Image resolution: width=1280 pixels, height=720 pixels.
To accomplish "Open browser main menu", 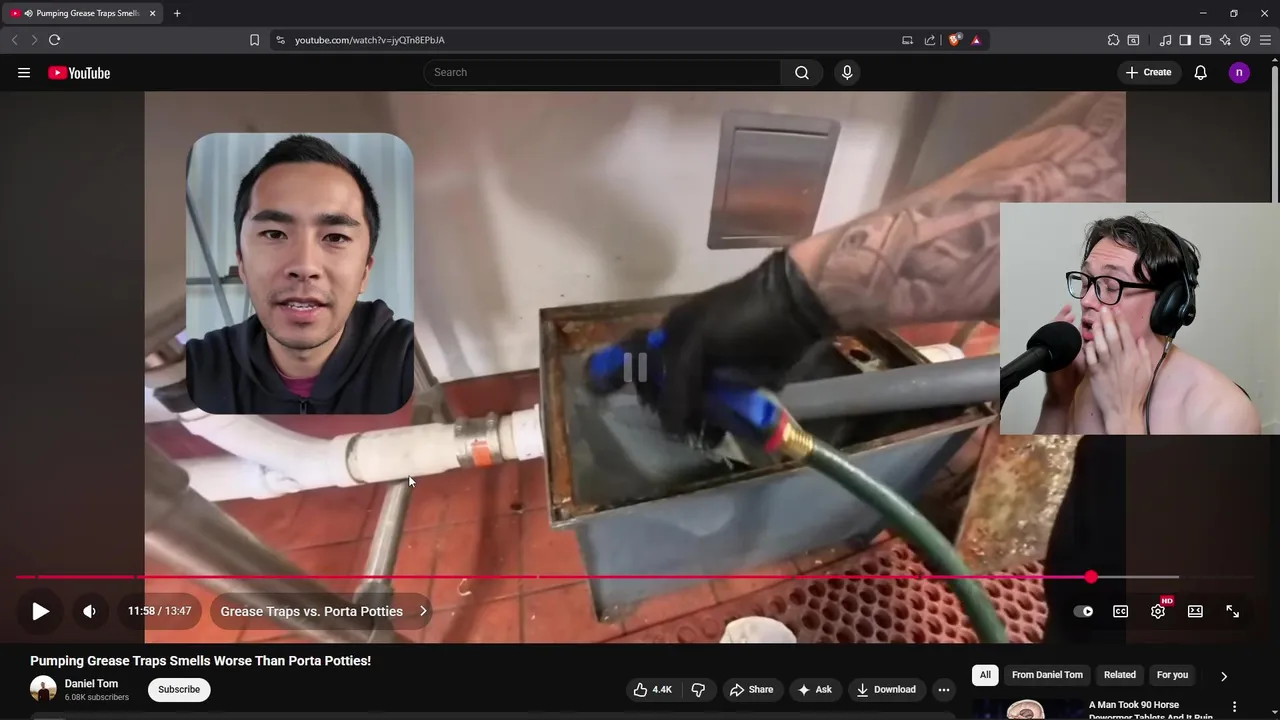I will [x=1265, y=40].
